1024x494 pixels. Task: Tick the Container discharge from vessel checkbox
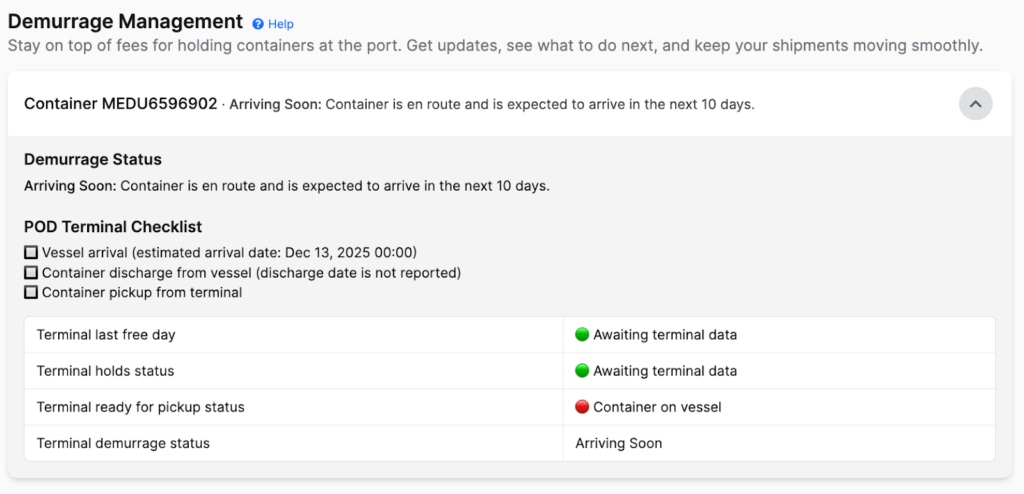pos(31,273)
